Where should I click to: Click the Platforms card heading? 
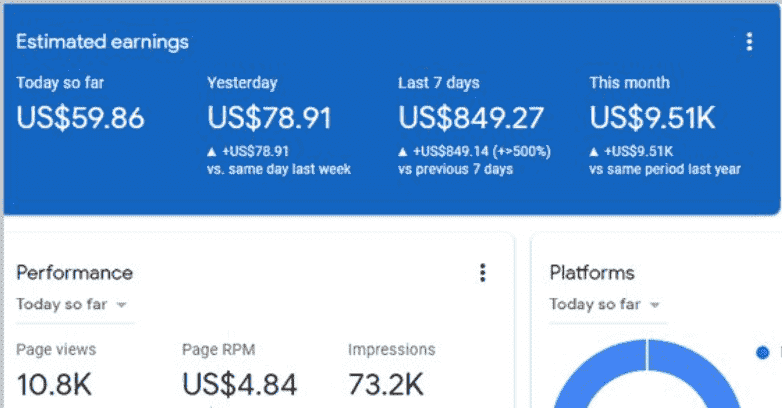tap(592, 273)
